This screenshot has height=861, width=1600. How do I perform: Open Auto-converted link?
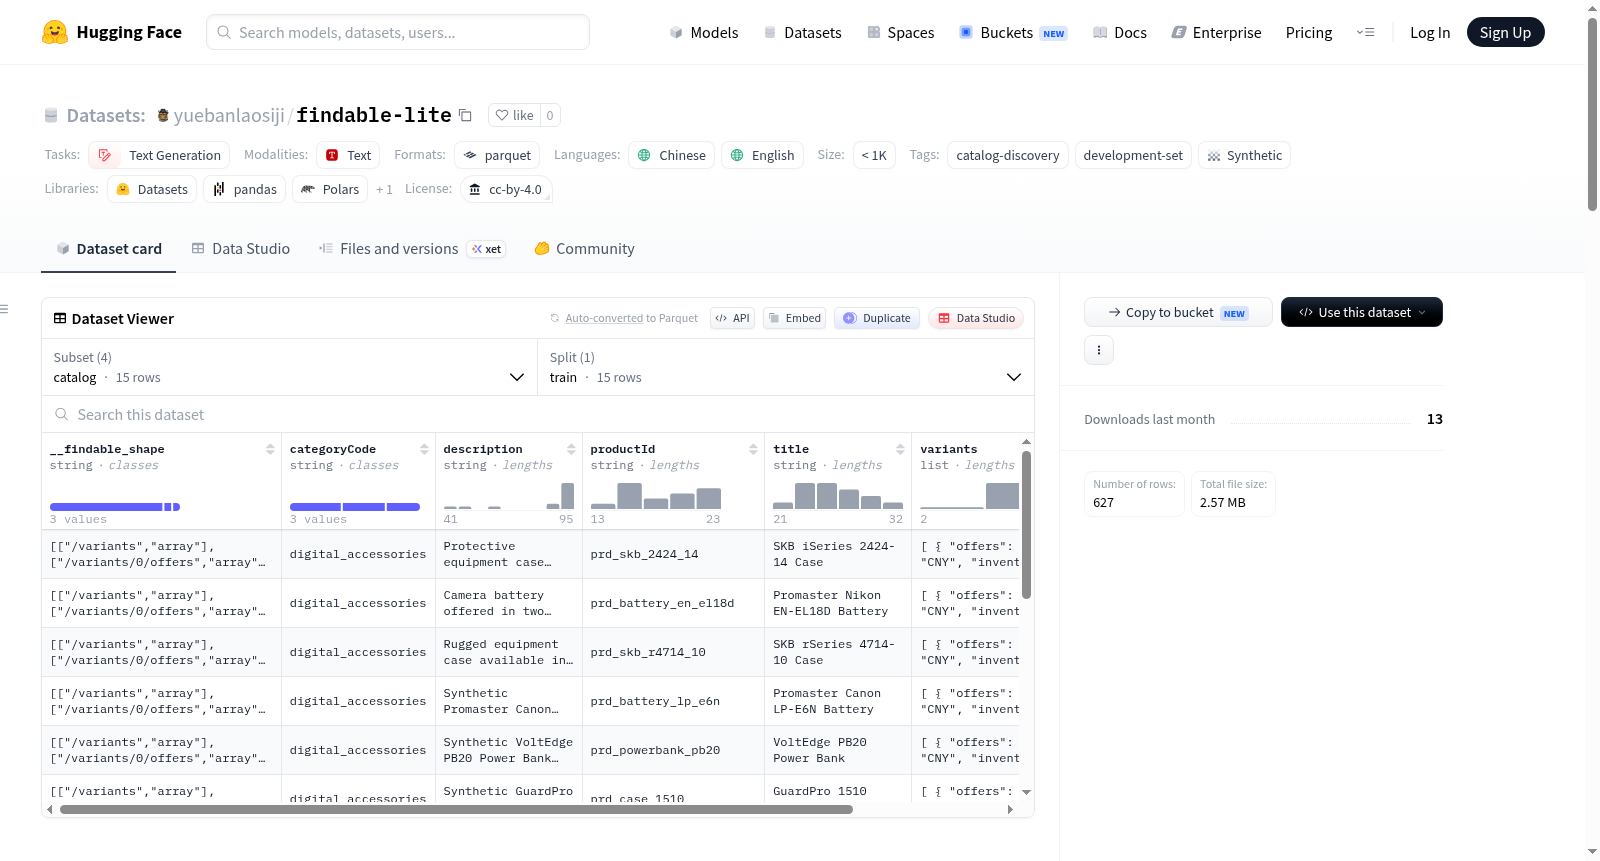click(x=604, y=318)
